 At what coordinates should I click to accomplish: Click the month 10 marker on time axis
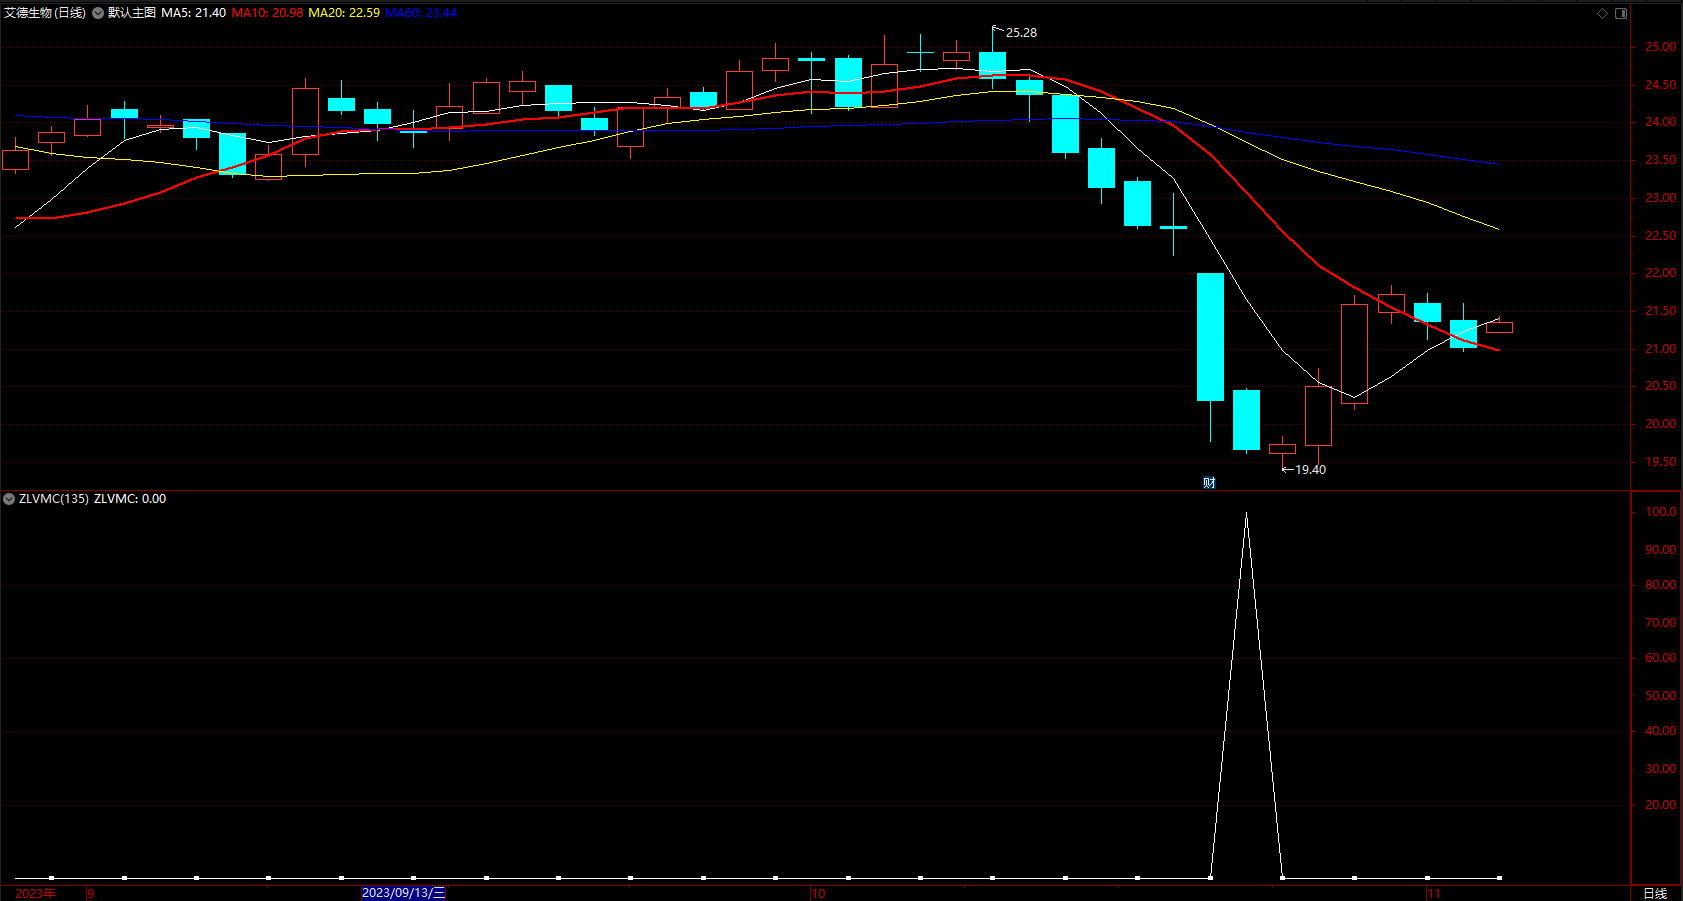click(x=819, y=893)
